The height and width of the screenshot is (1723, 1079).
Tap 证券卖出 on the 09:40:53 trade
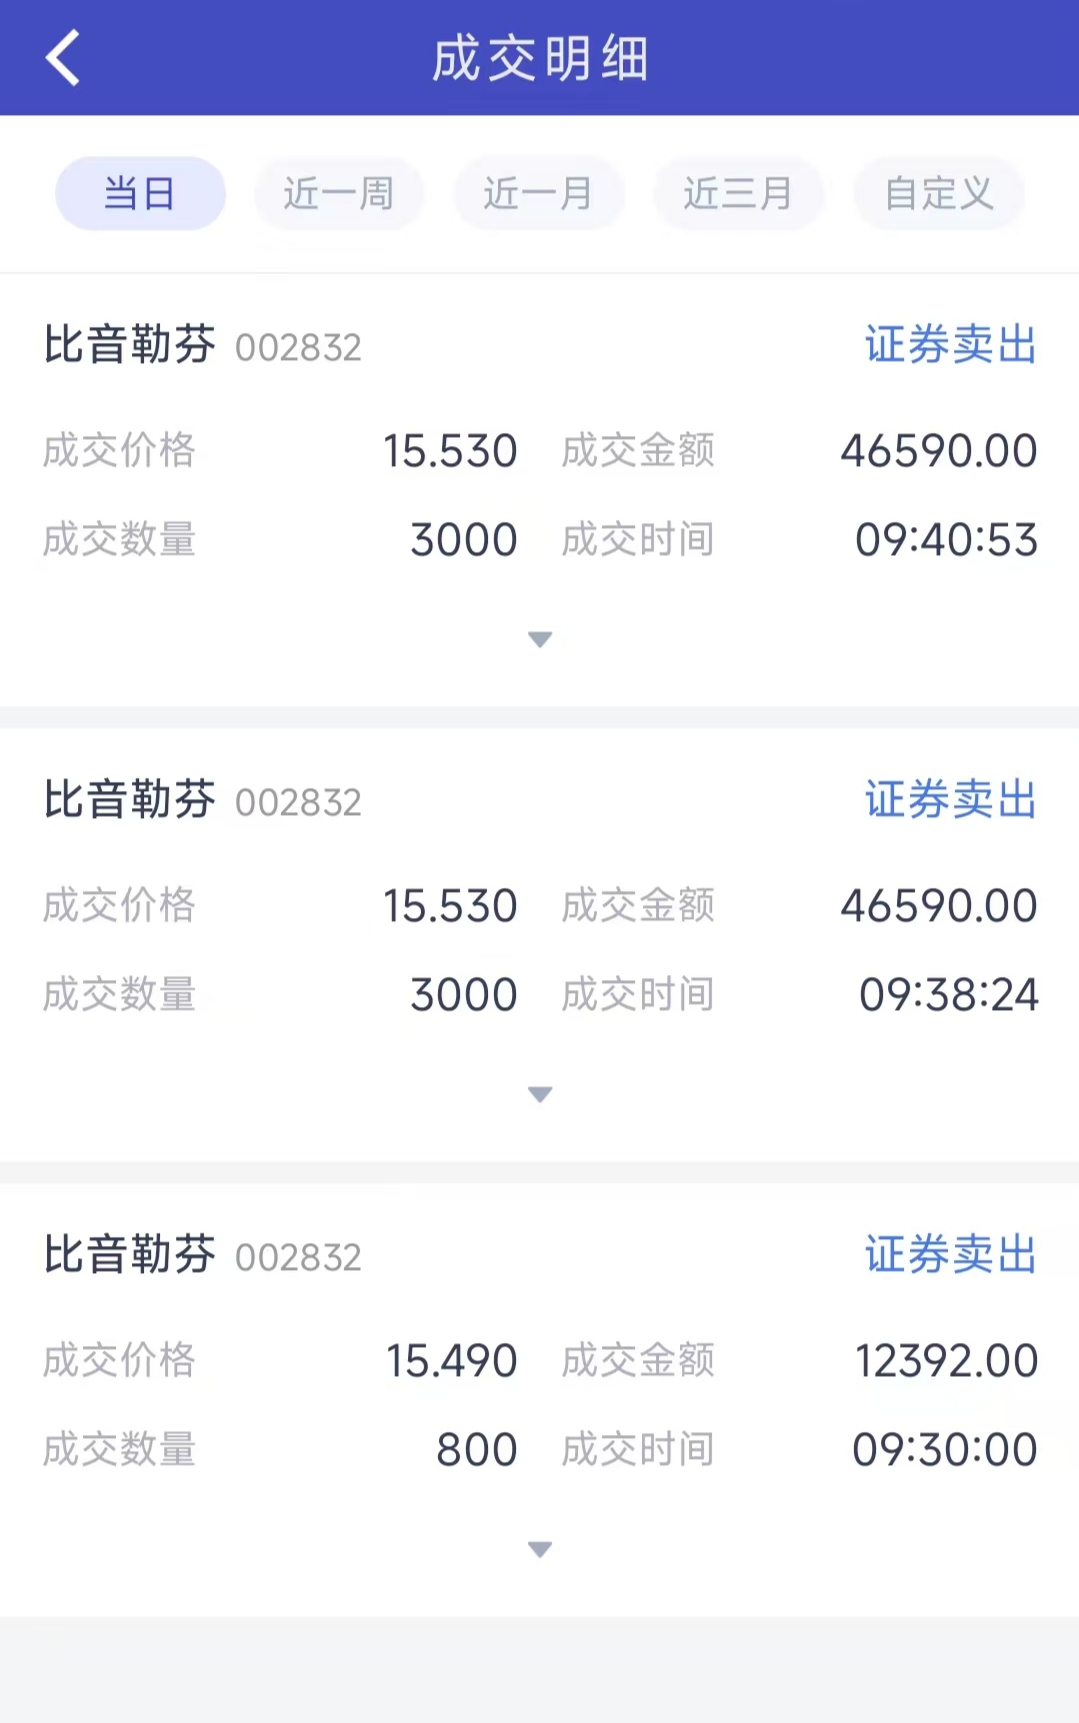point(950,345)
